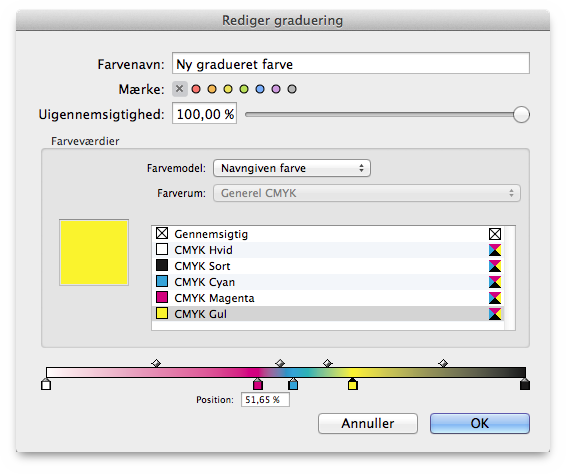Click the Uigennemsigtighed slider knob
This screenshot has width=566, height=474.
(521, 115)
